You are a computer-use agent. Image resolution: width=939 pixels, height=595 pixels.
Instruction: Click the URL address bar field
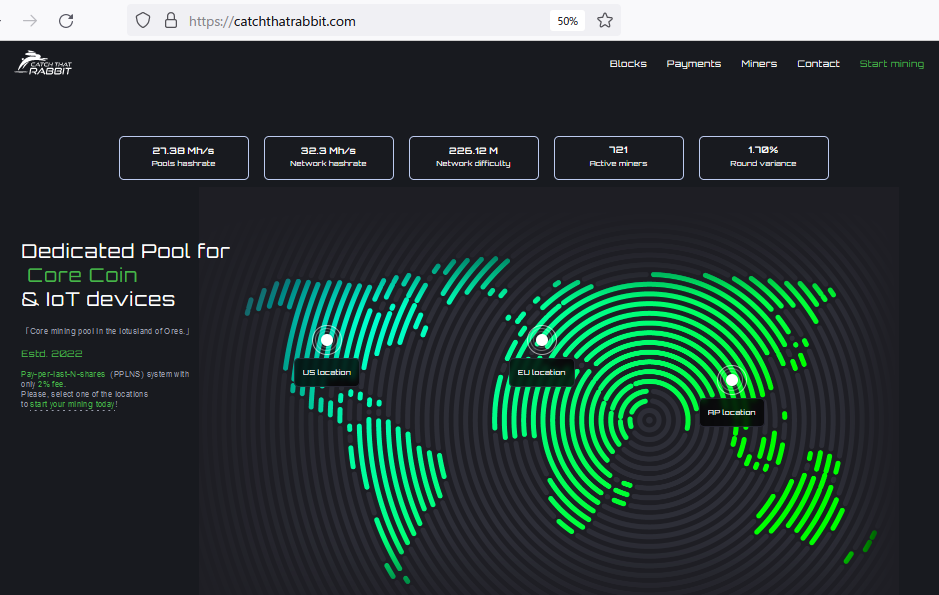coord(360,21)
